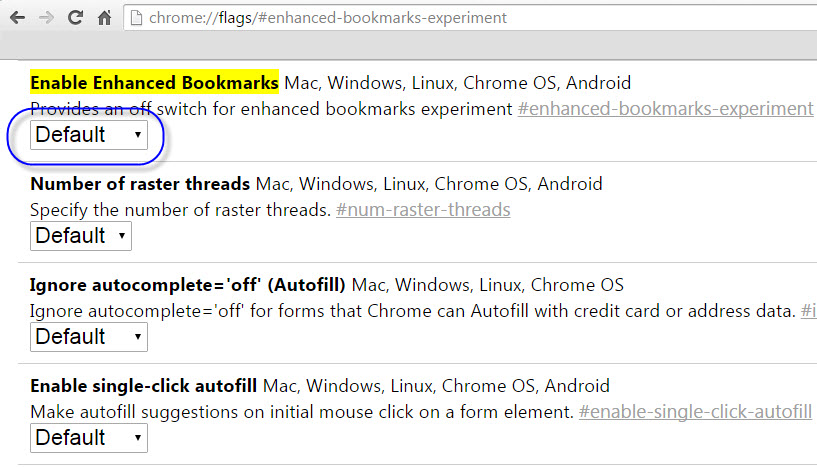
Task: Expand the Ignore autocomplete='off' dropdown
Action: tap(89, 337)
